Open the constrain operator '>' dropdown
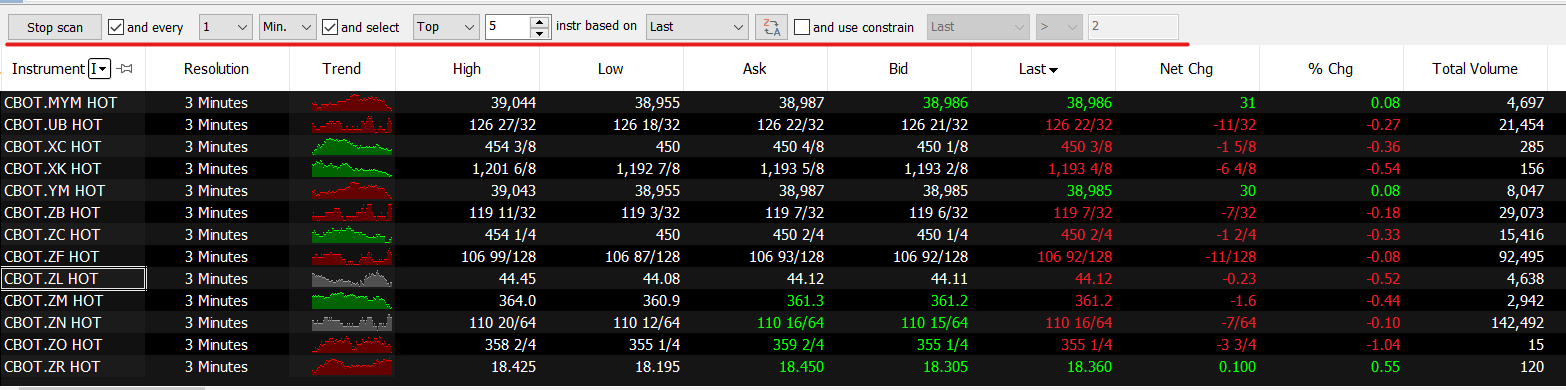 (1059, 27)
